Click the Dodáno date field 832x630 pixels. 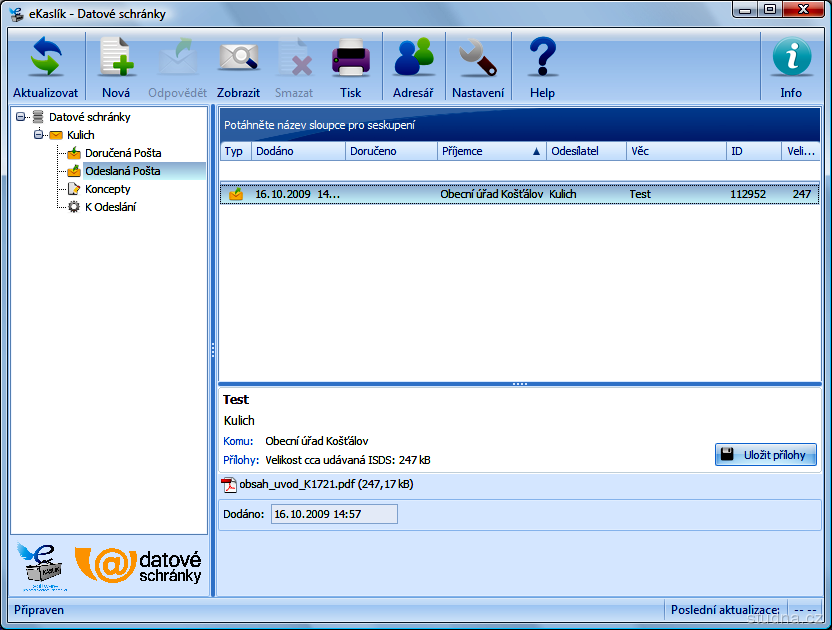[x=334, y=514]
